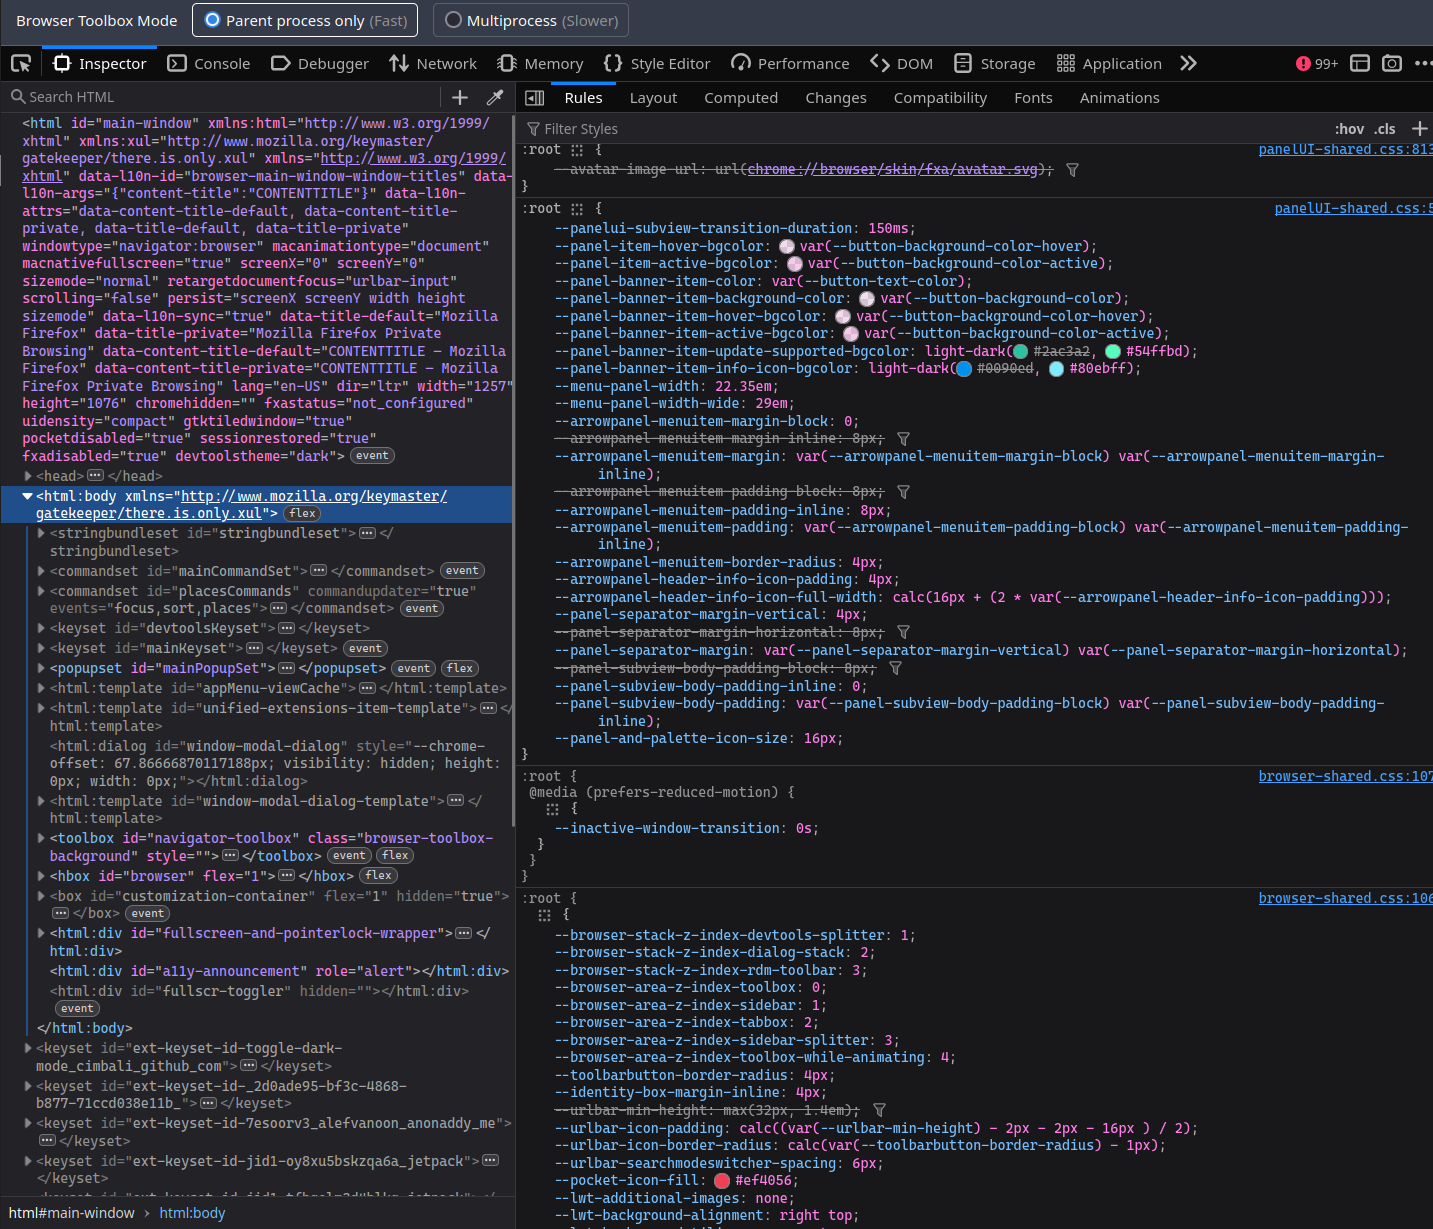This screenshot has width=1433, height=1229.
Task: Open browser-shared.css:106 source link
Action: pos(1345,898)
